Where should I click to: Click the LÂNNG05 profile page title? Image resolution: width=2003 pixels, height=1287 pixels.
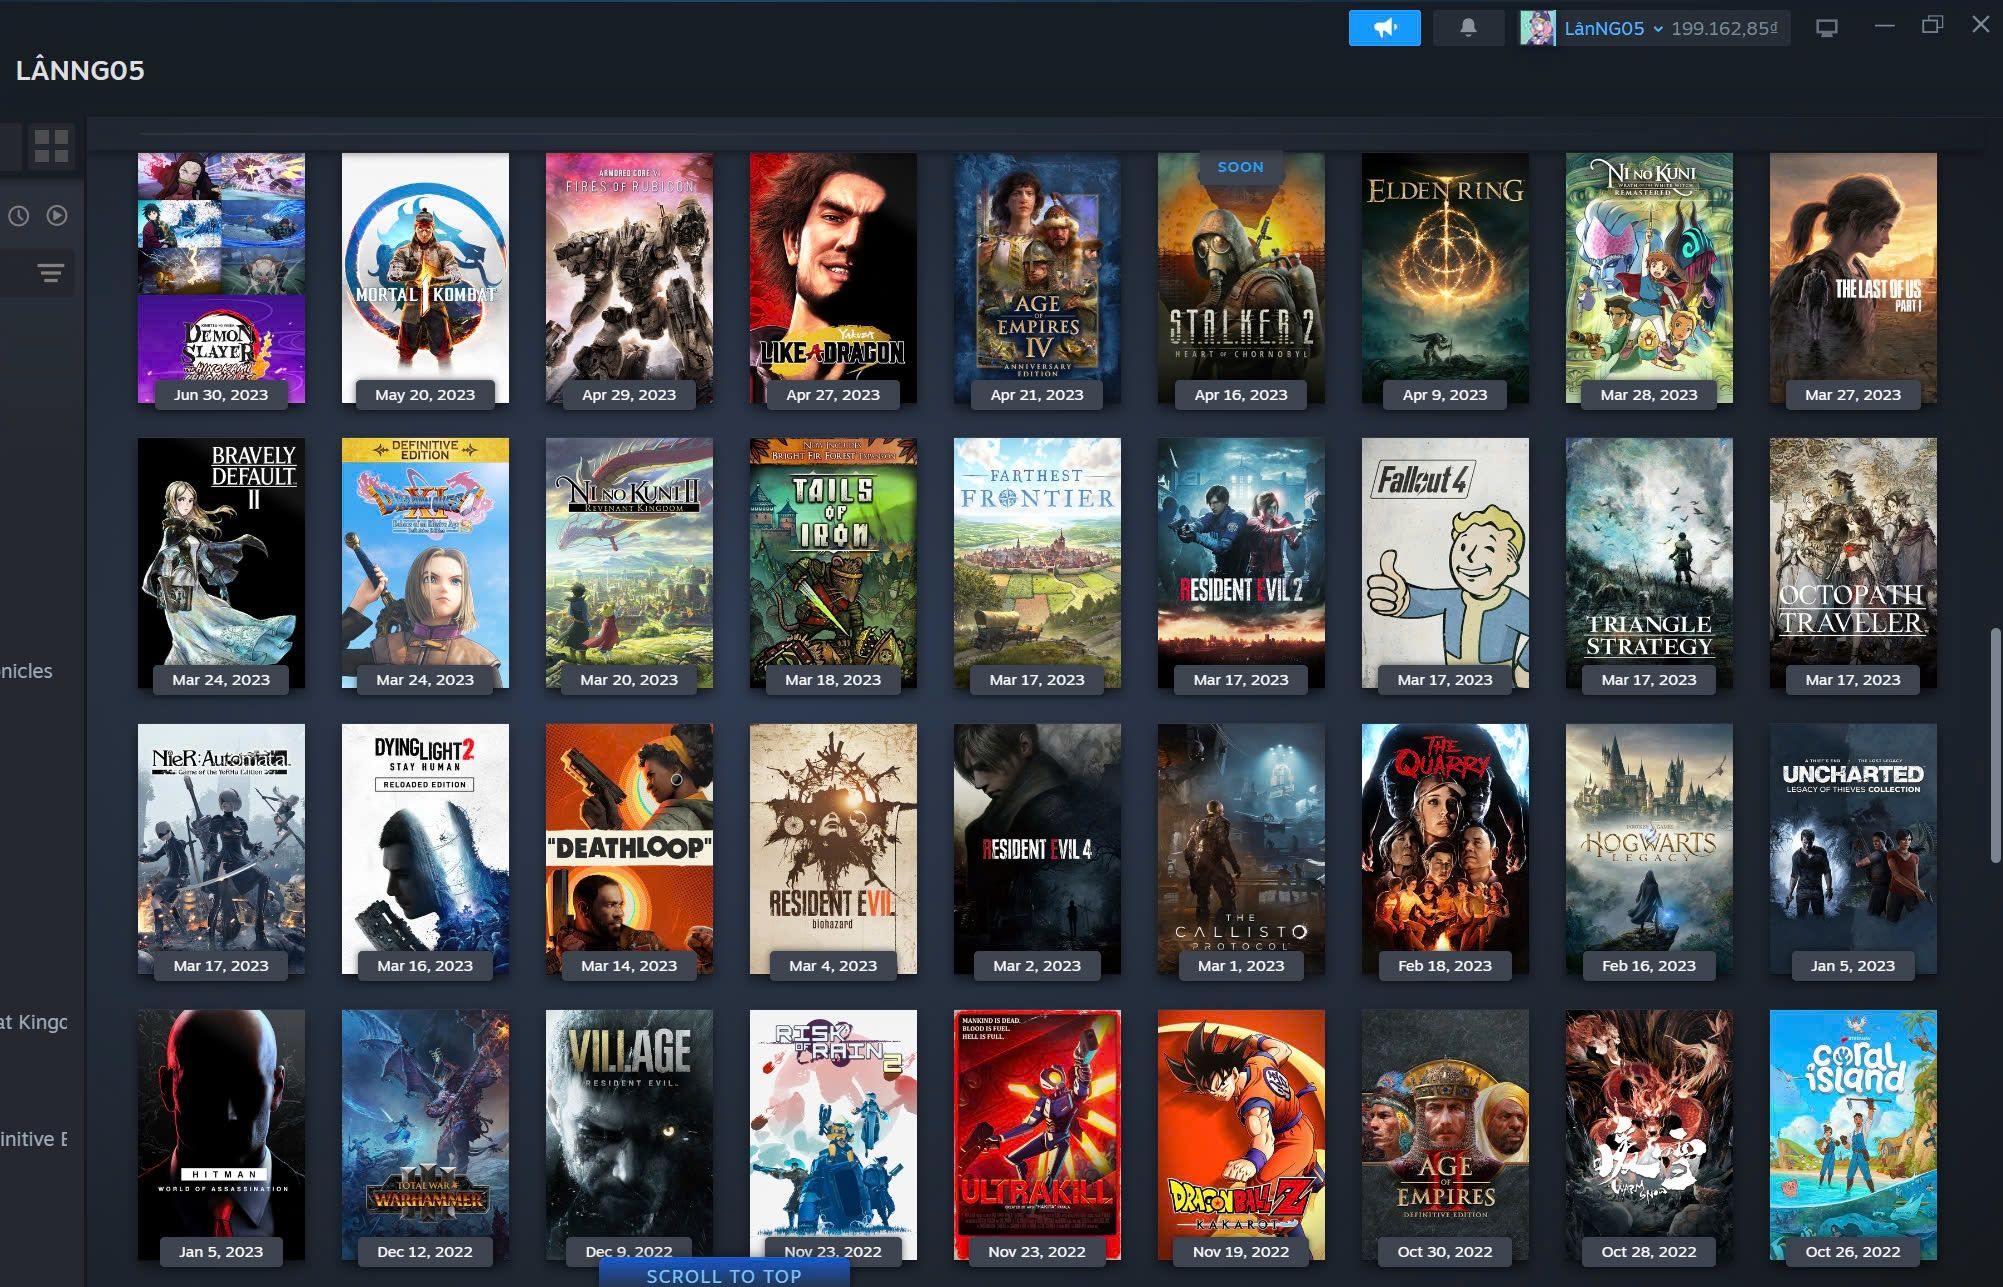pyautogui.click(x=80, y=70)
